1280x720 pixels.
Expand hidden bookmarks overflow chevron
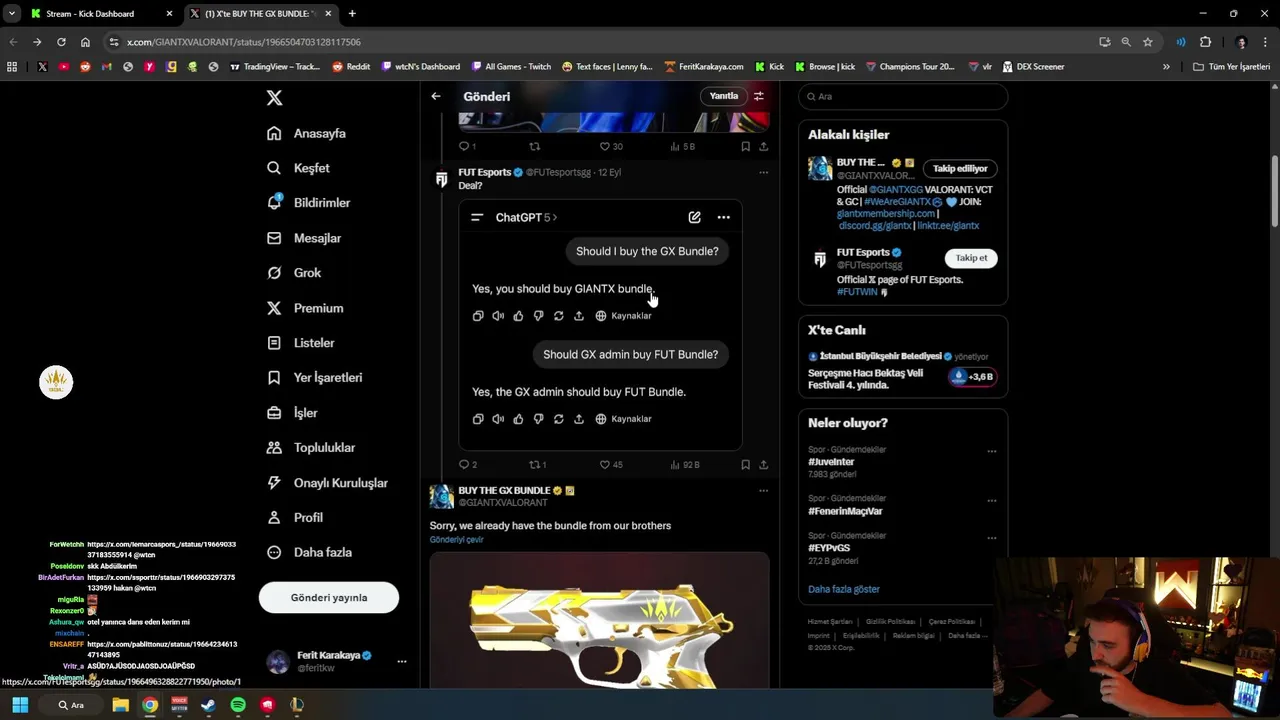tap(1166, 67)
